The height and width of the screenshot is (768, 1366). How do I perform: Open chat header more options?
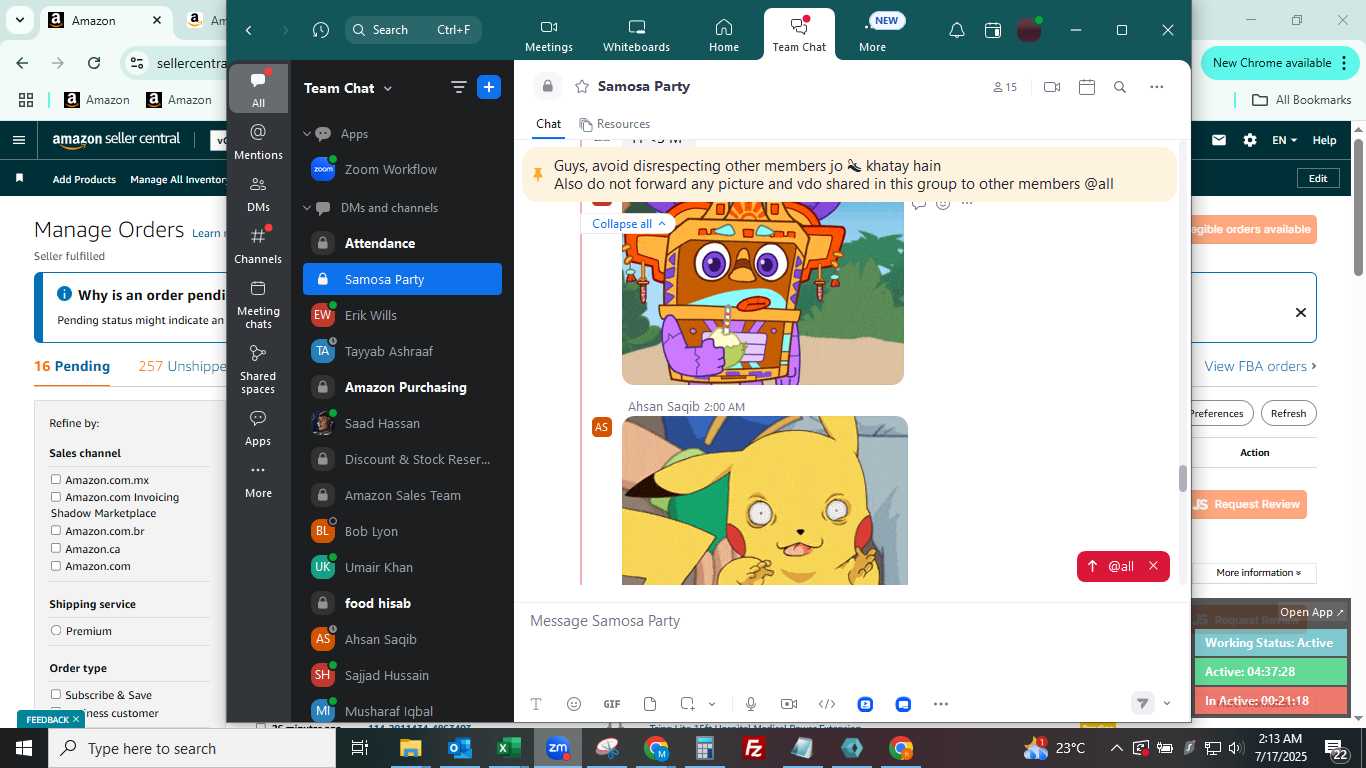(1157, 87)
